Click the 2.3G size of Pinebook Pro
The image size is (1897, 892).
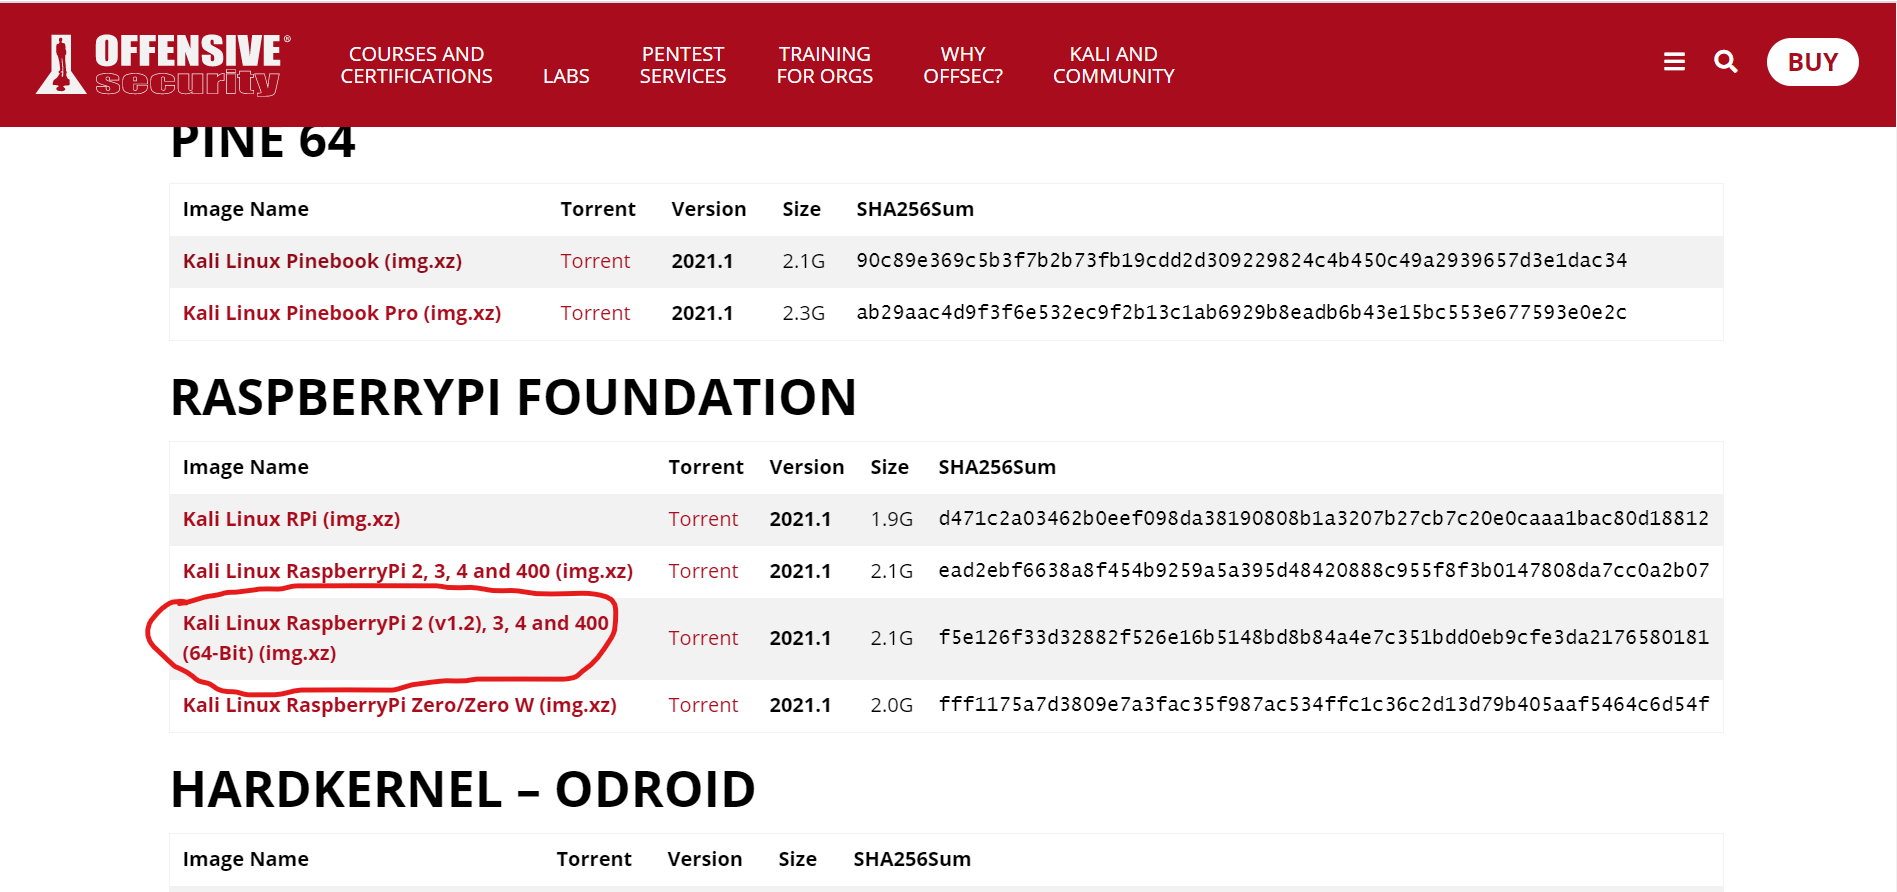(803, 313)
